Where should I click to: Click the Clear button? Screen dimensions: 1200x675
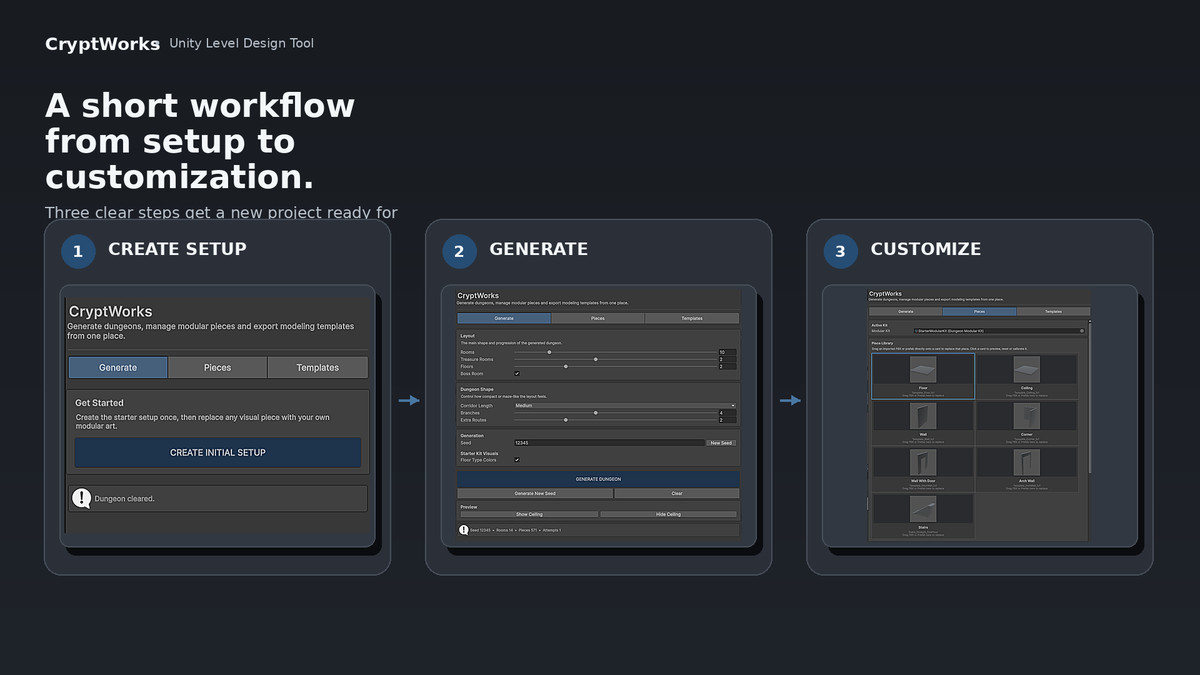676,493
